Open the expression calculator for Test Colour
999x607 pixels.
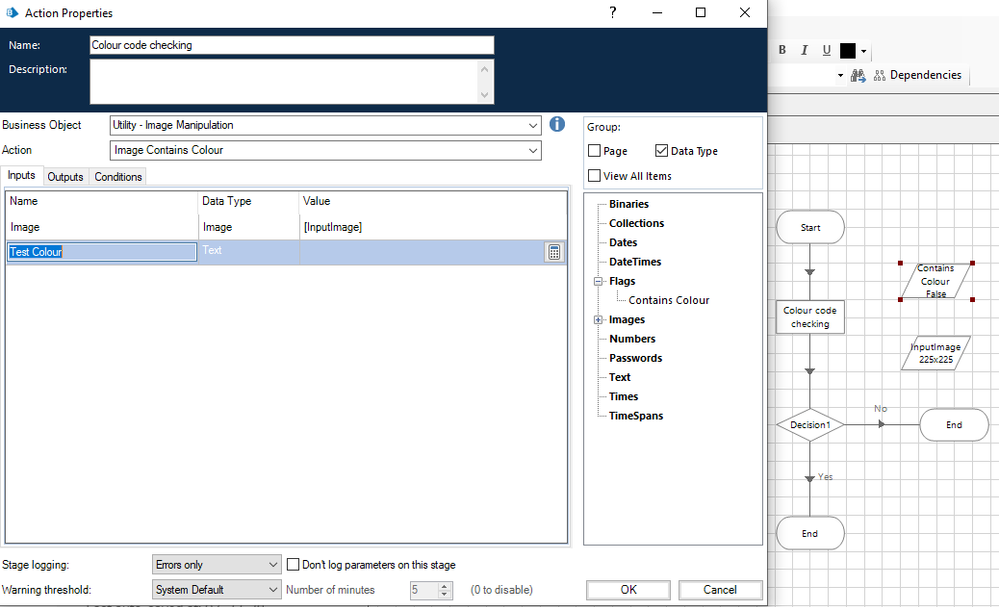(x=554, y=252)
